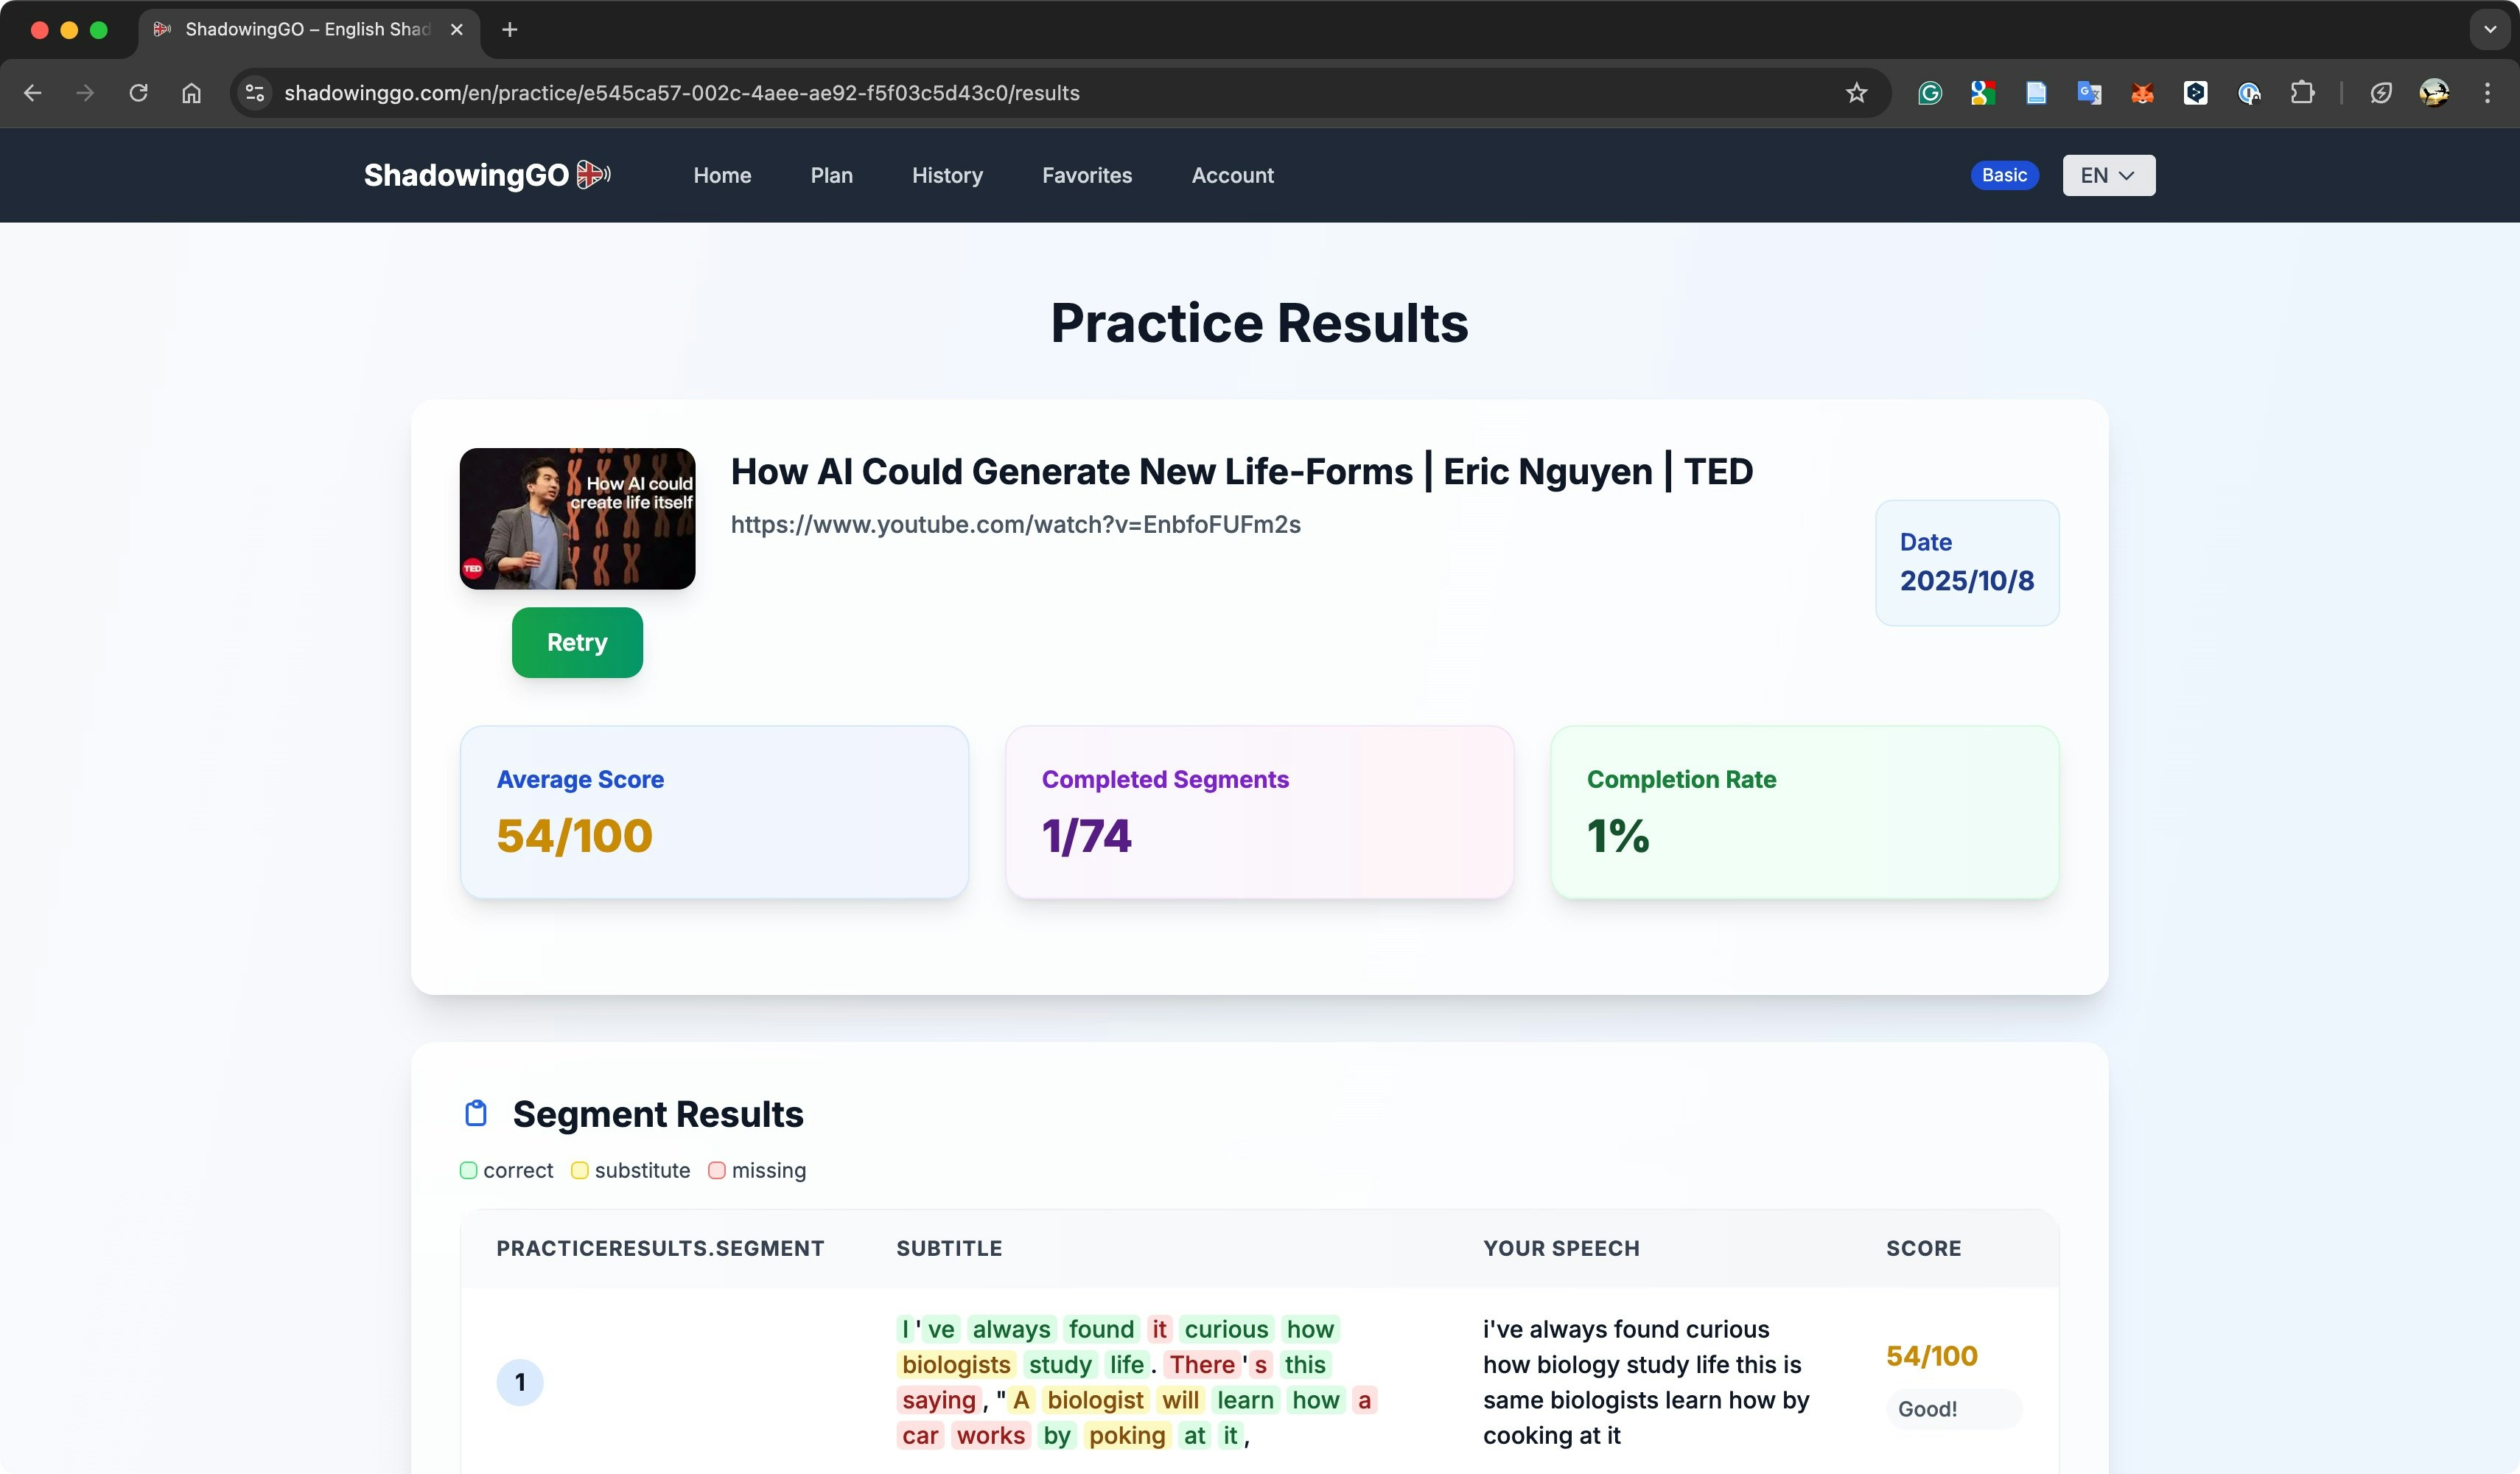
Task: Click the Basic plan badge
Action: coord(2004,175)
